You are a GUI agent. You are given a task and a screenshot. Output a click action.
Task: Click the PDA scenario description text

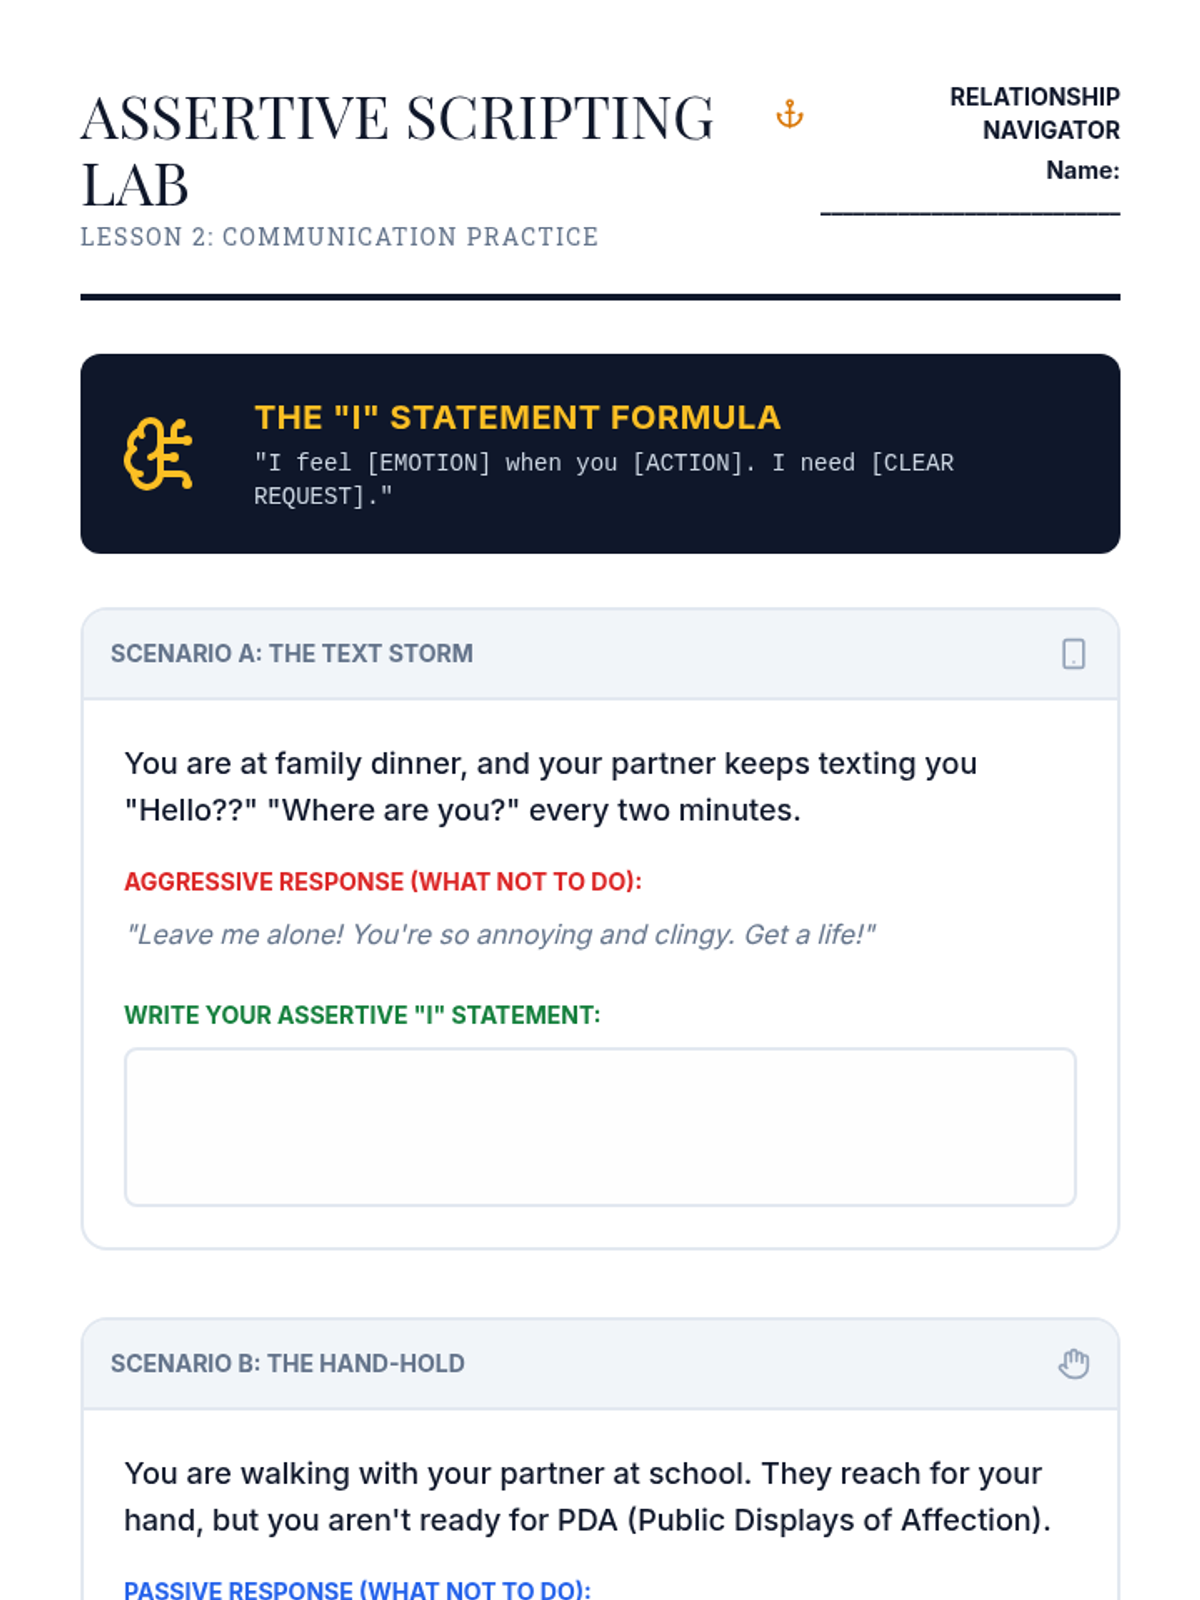(x=588, y=1496)
